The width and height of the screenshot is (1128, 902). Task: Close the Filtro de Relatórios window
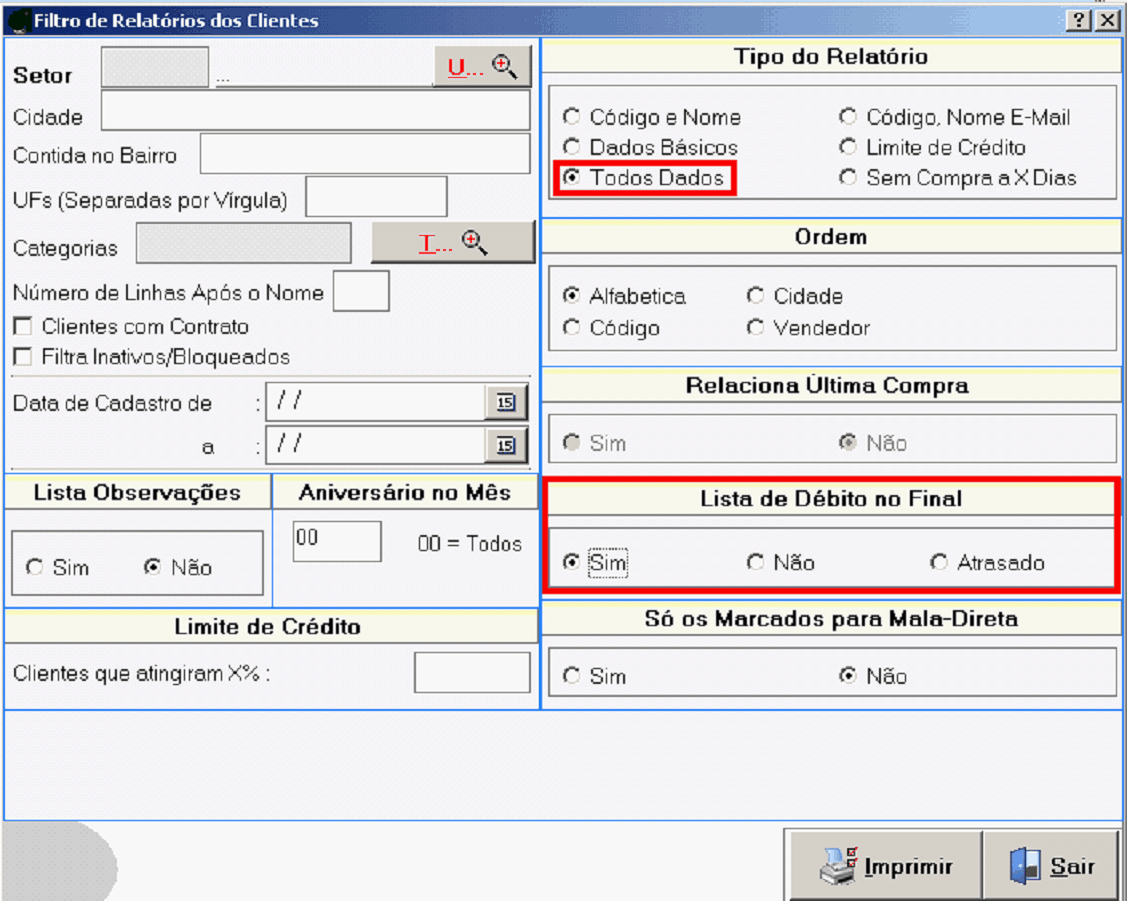pyautogui.click(x=1106, y=21)
